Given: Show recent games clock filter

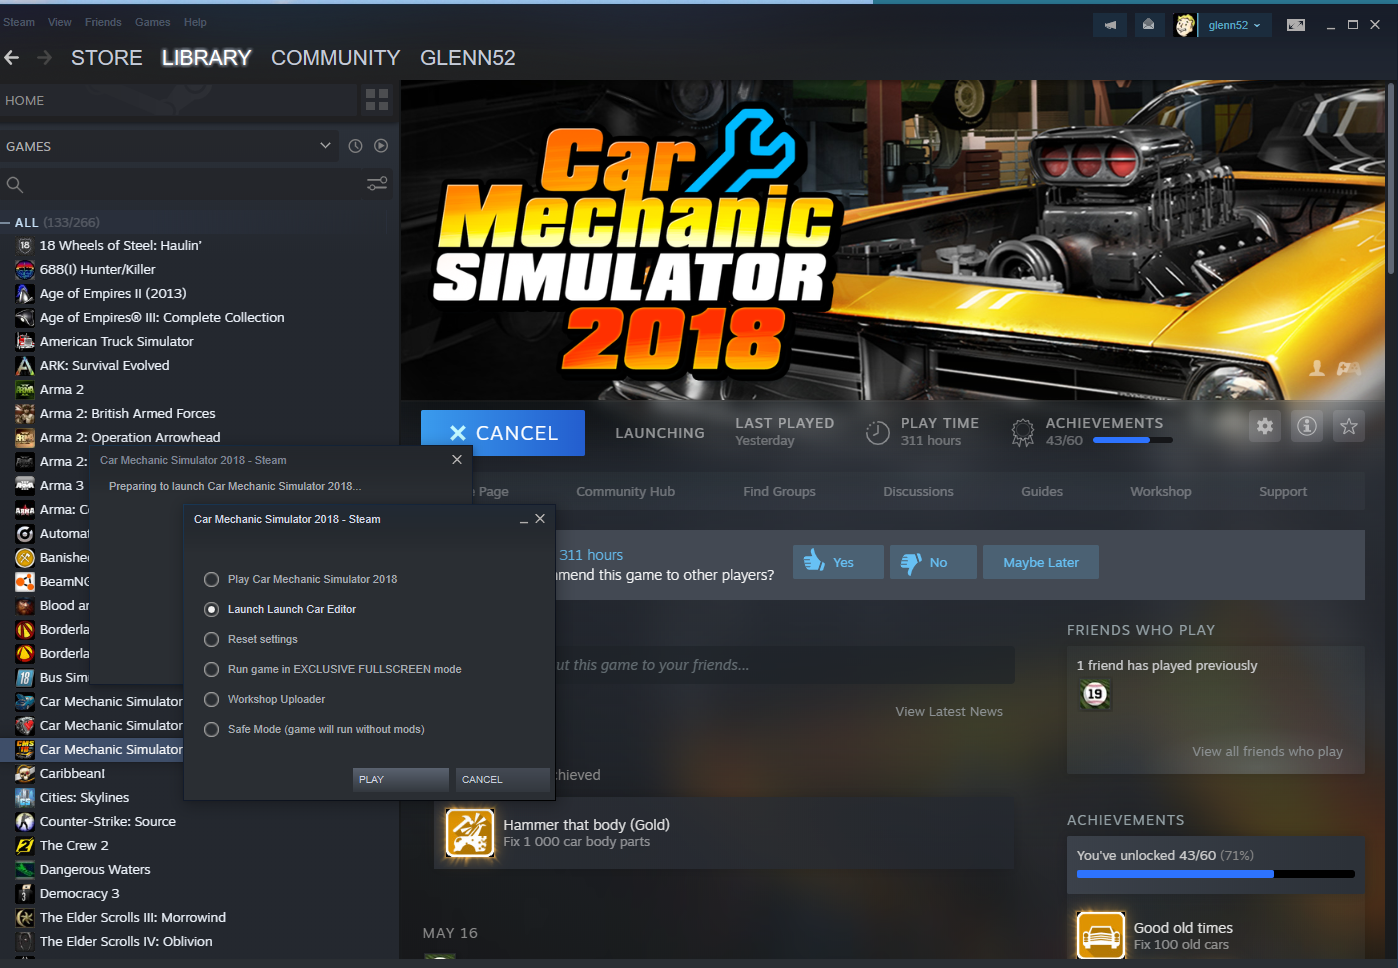Looking at the screenshot, I should coord(355,146).
